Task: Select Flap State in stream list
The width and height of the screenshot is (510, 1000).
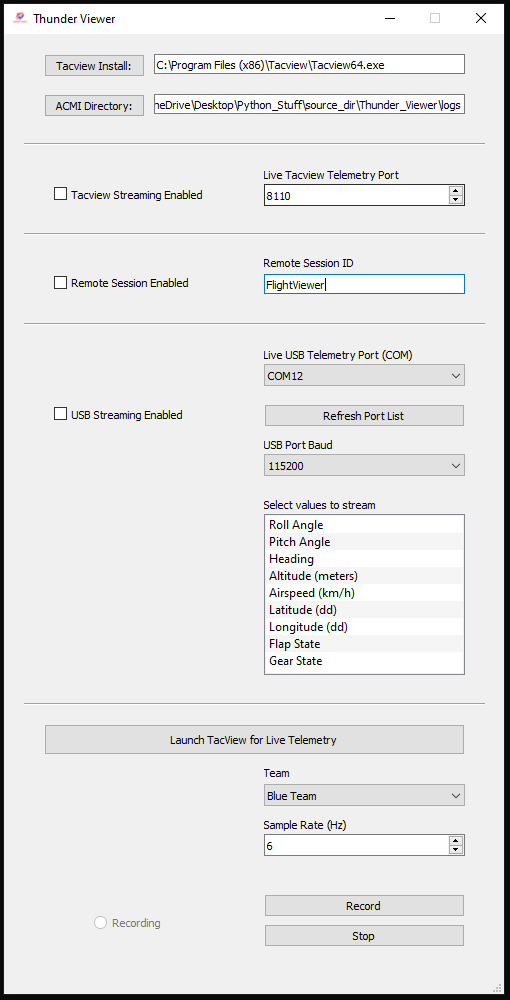Action: pyautogui.click(x=364, y=644)
